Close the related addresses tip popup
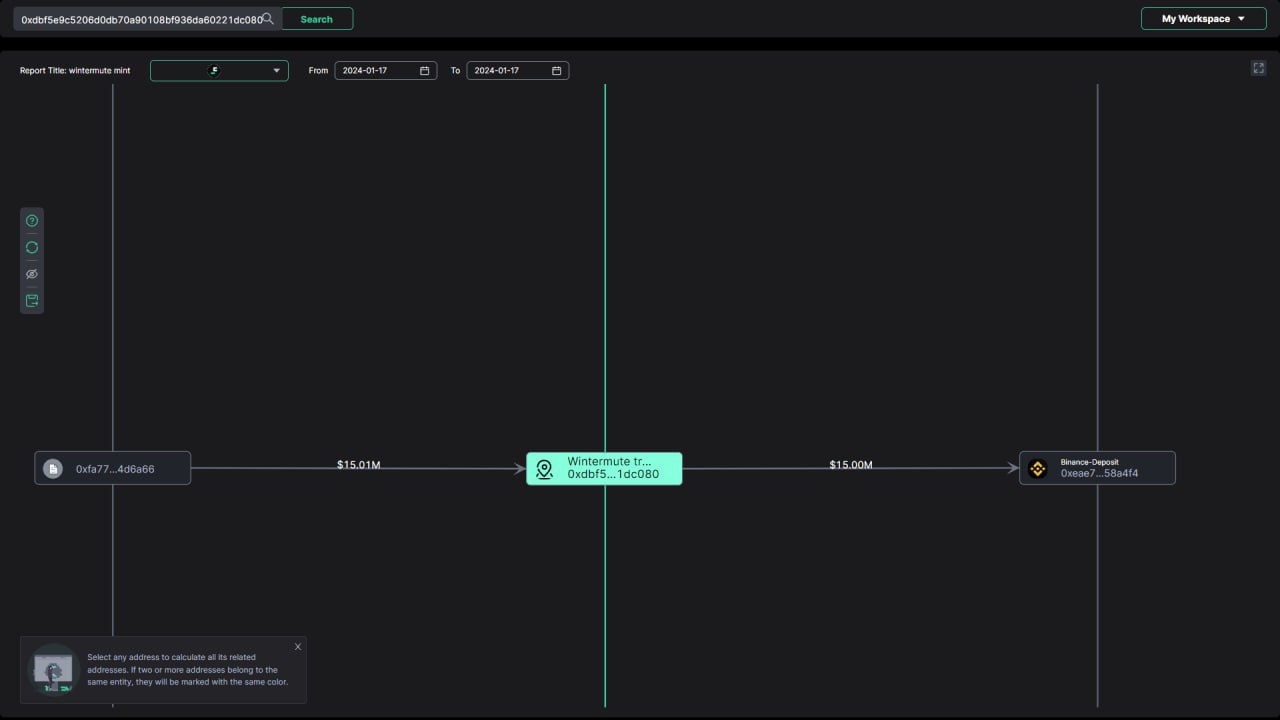The height and width of the screenshot is (720, 1280). (298, 647)
